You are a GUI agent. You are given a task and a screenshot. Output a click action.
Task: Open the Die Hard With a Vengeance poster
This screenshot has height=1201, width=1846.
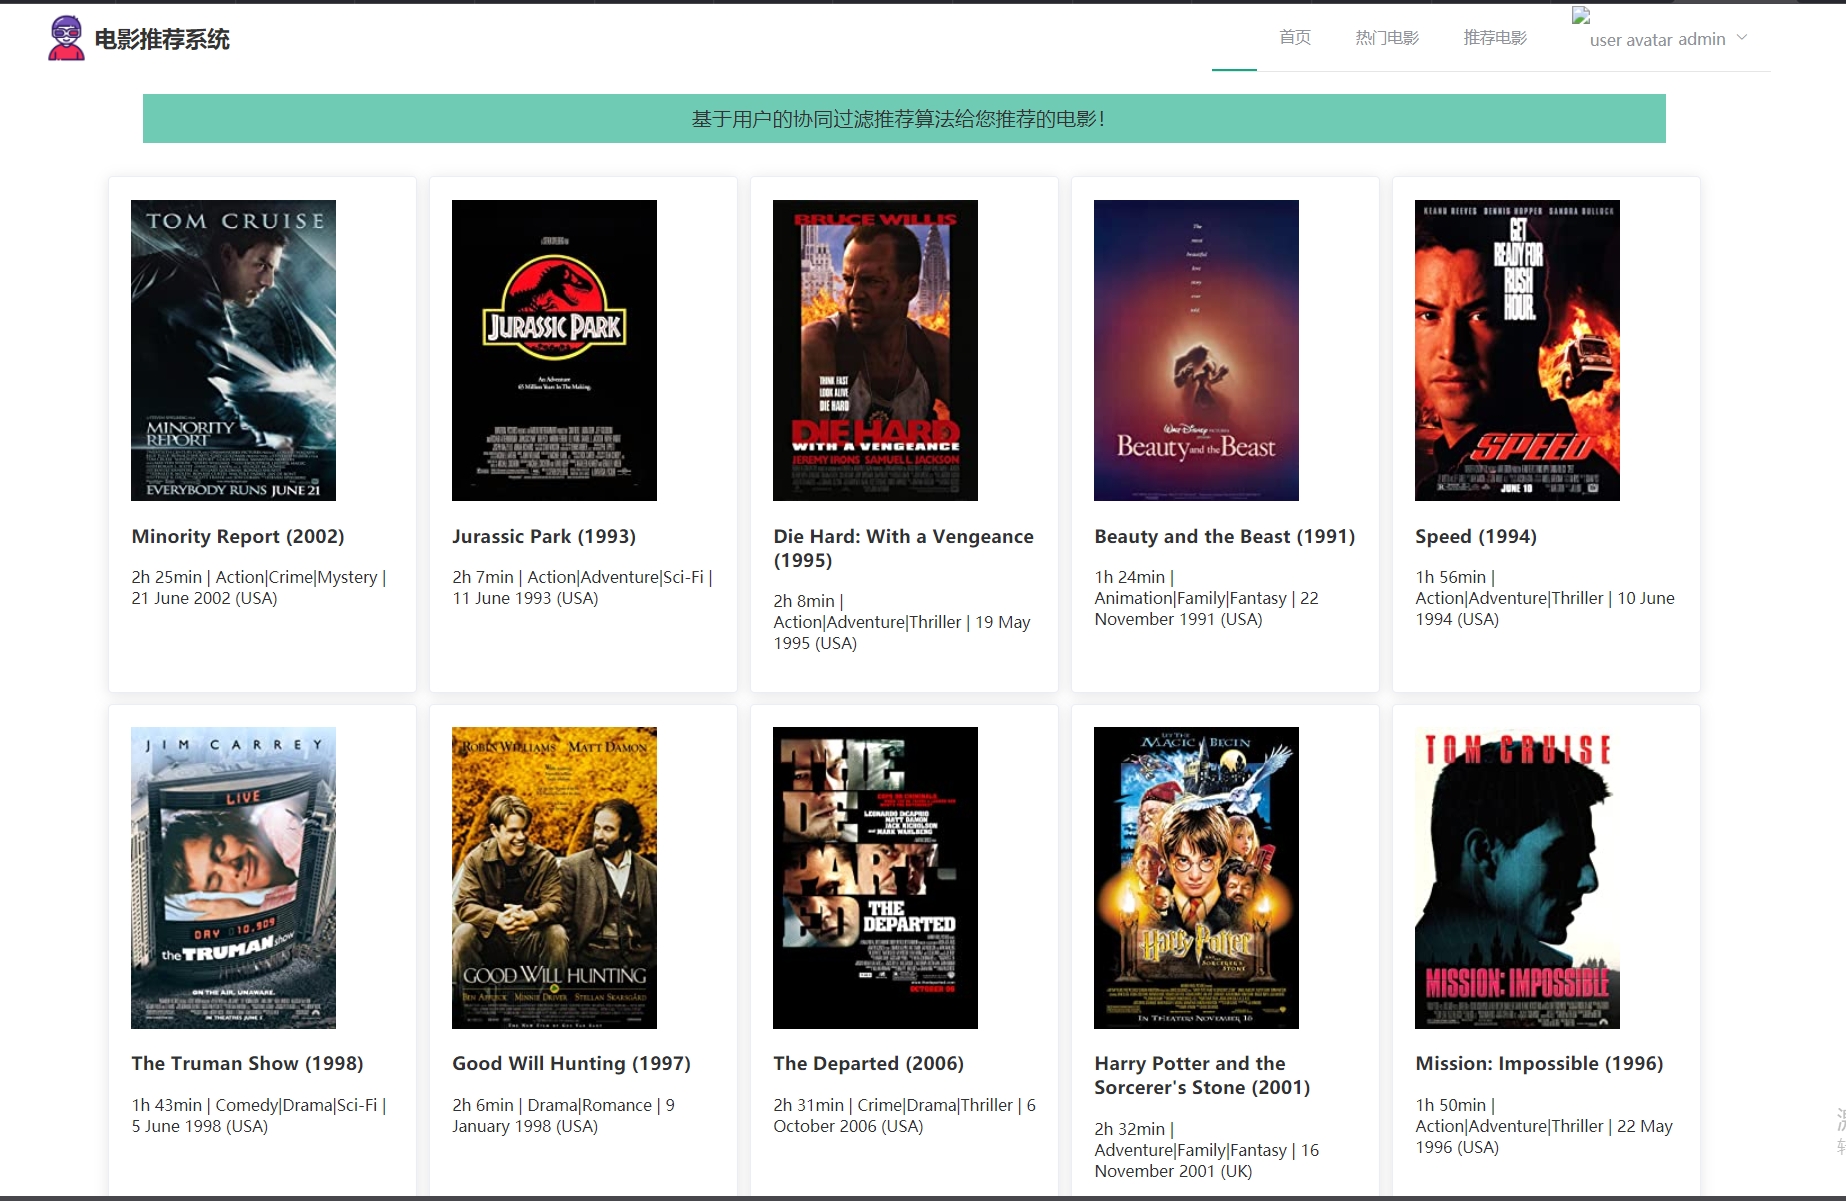[875, 350]
